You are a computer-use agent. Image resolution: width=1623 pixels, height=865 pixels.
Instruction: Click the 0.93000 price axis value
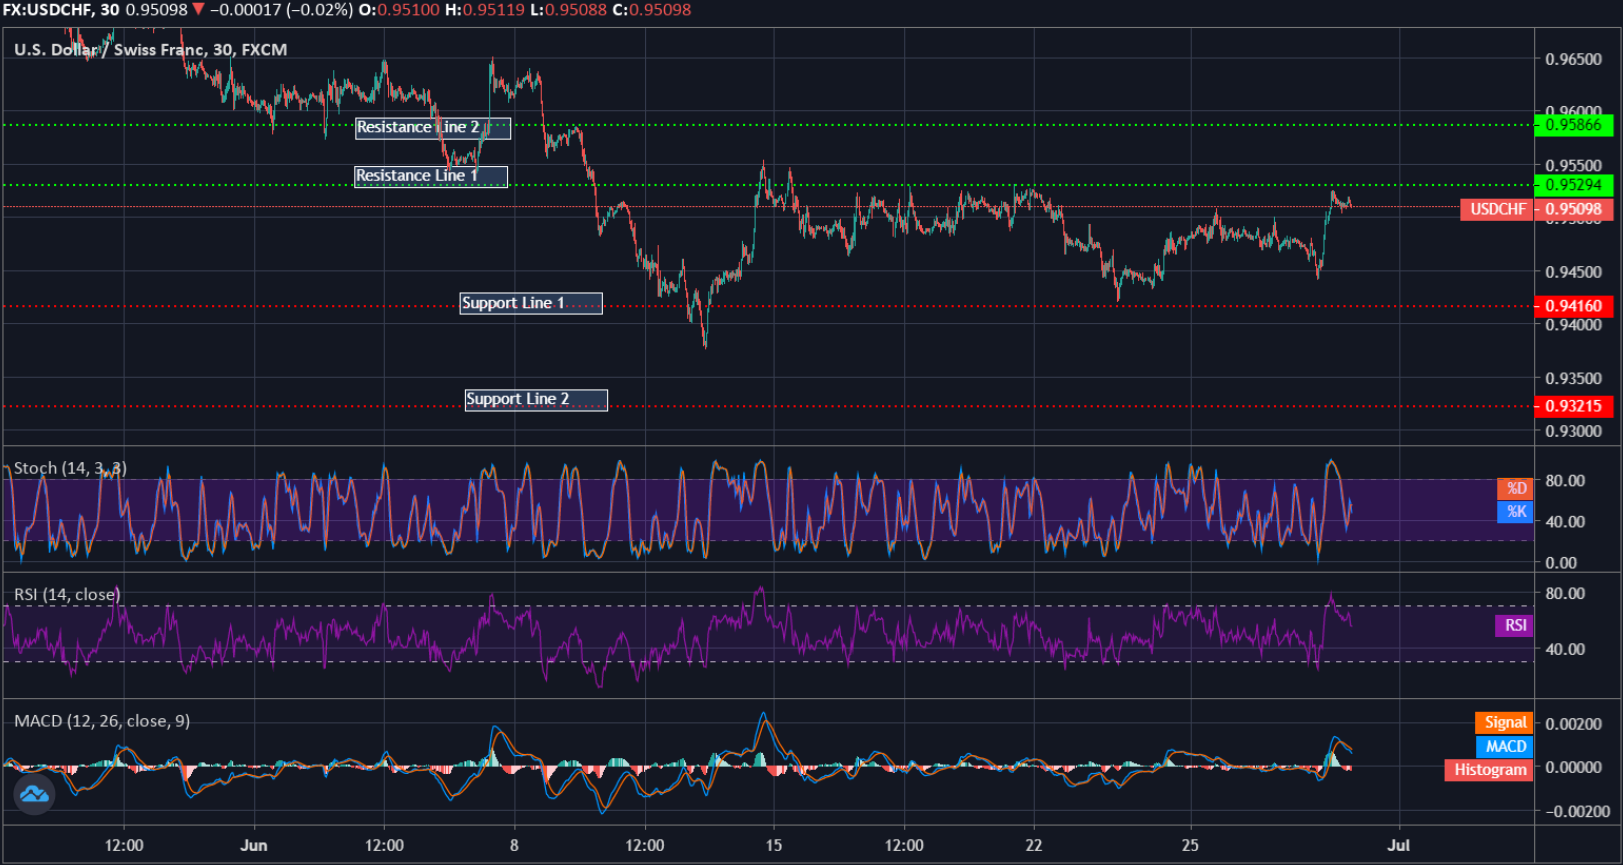1573,431
